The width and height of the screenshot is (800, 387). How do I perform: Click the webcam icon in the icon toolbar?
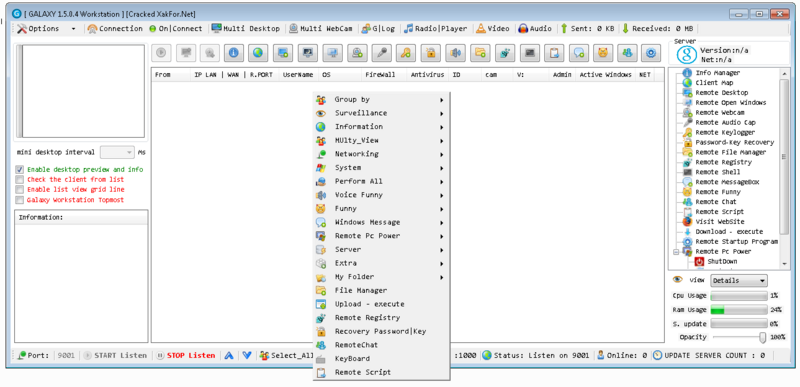357,52
